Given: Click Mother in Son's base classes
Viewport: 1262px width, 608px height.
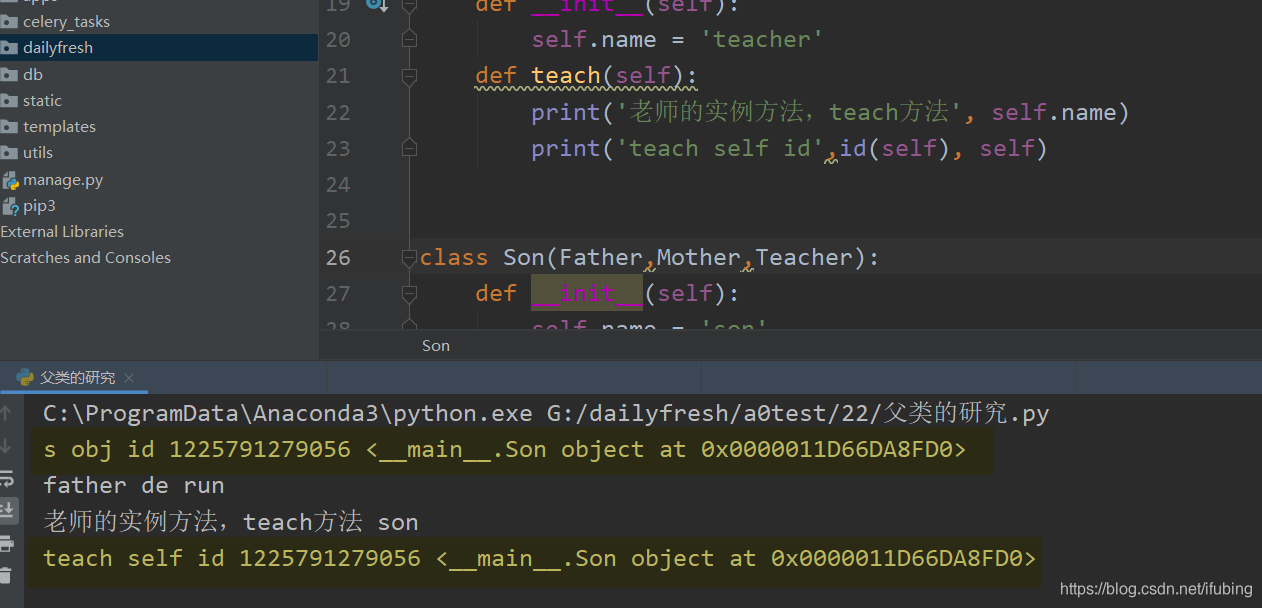Looking at the screenshot, I should click(x=698, y=257).
